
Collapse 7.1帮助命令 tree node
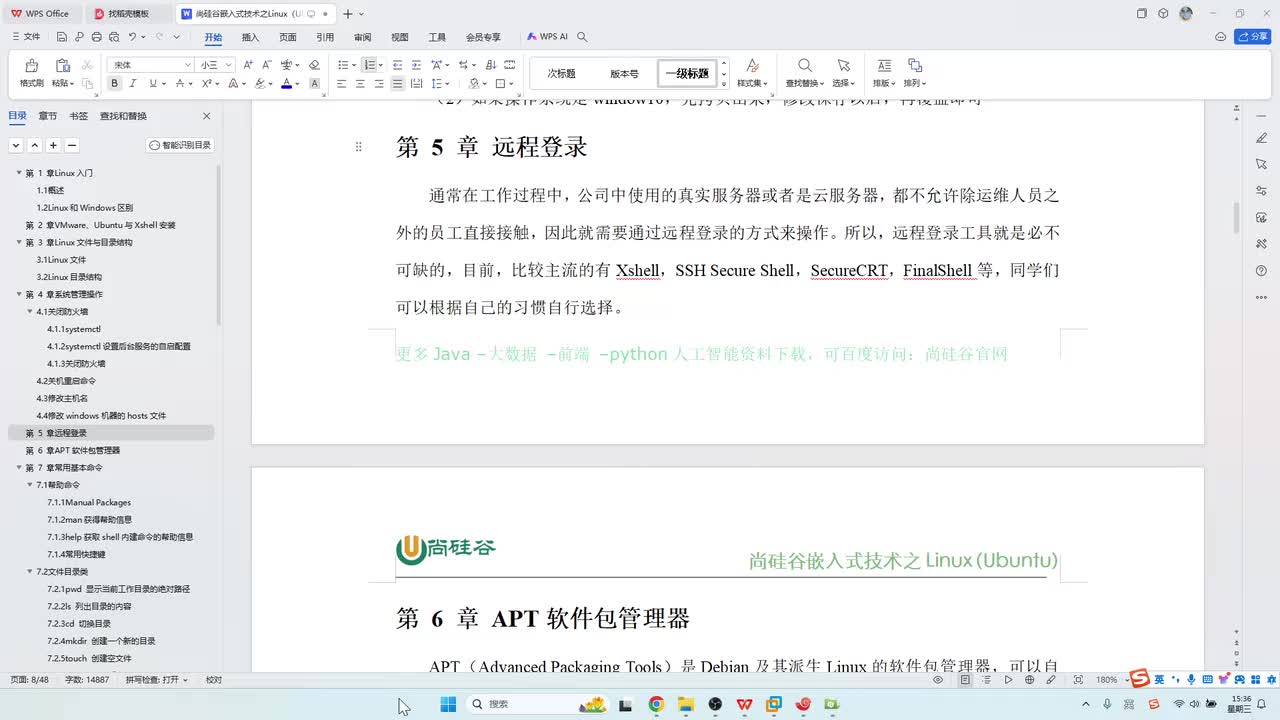pos(30,485)
